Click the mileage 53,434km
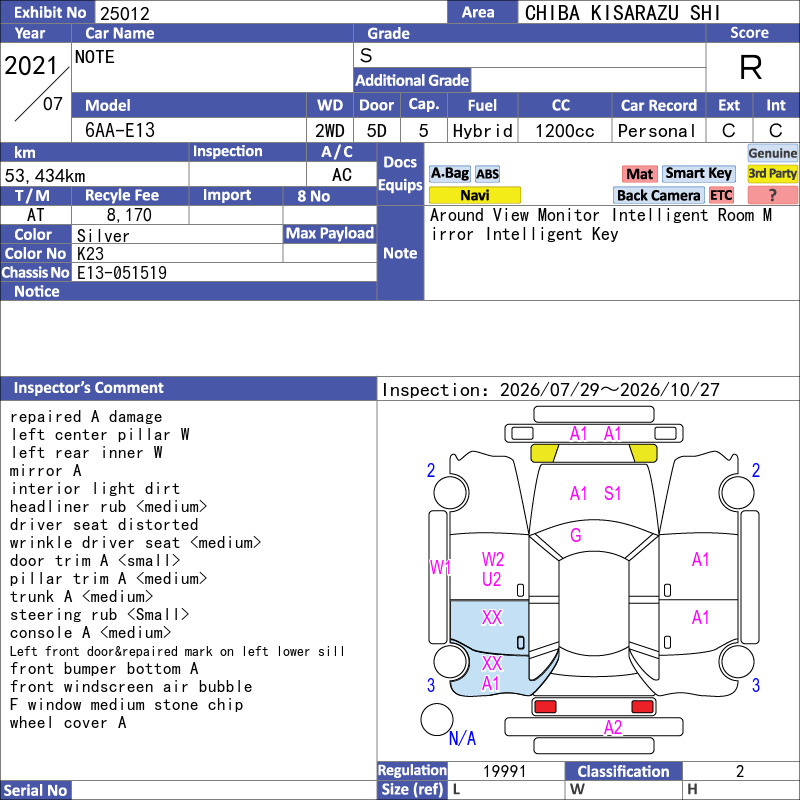Image resolution: width=800 pixels, height=800 pixels. click(45, 176)
